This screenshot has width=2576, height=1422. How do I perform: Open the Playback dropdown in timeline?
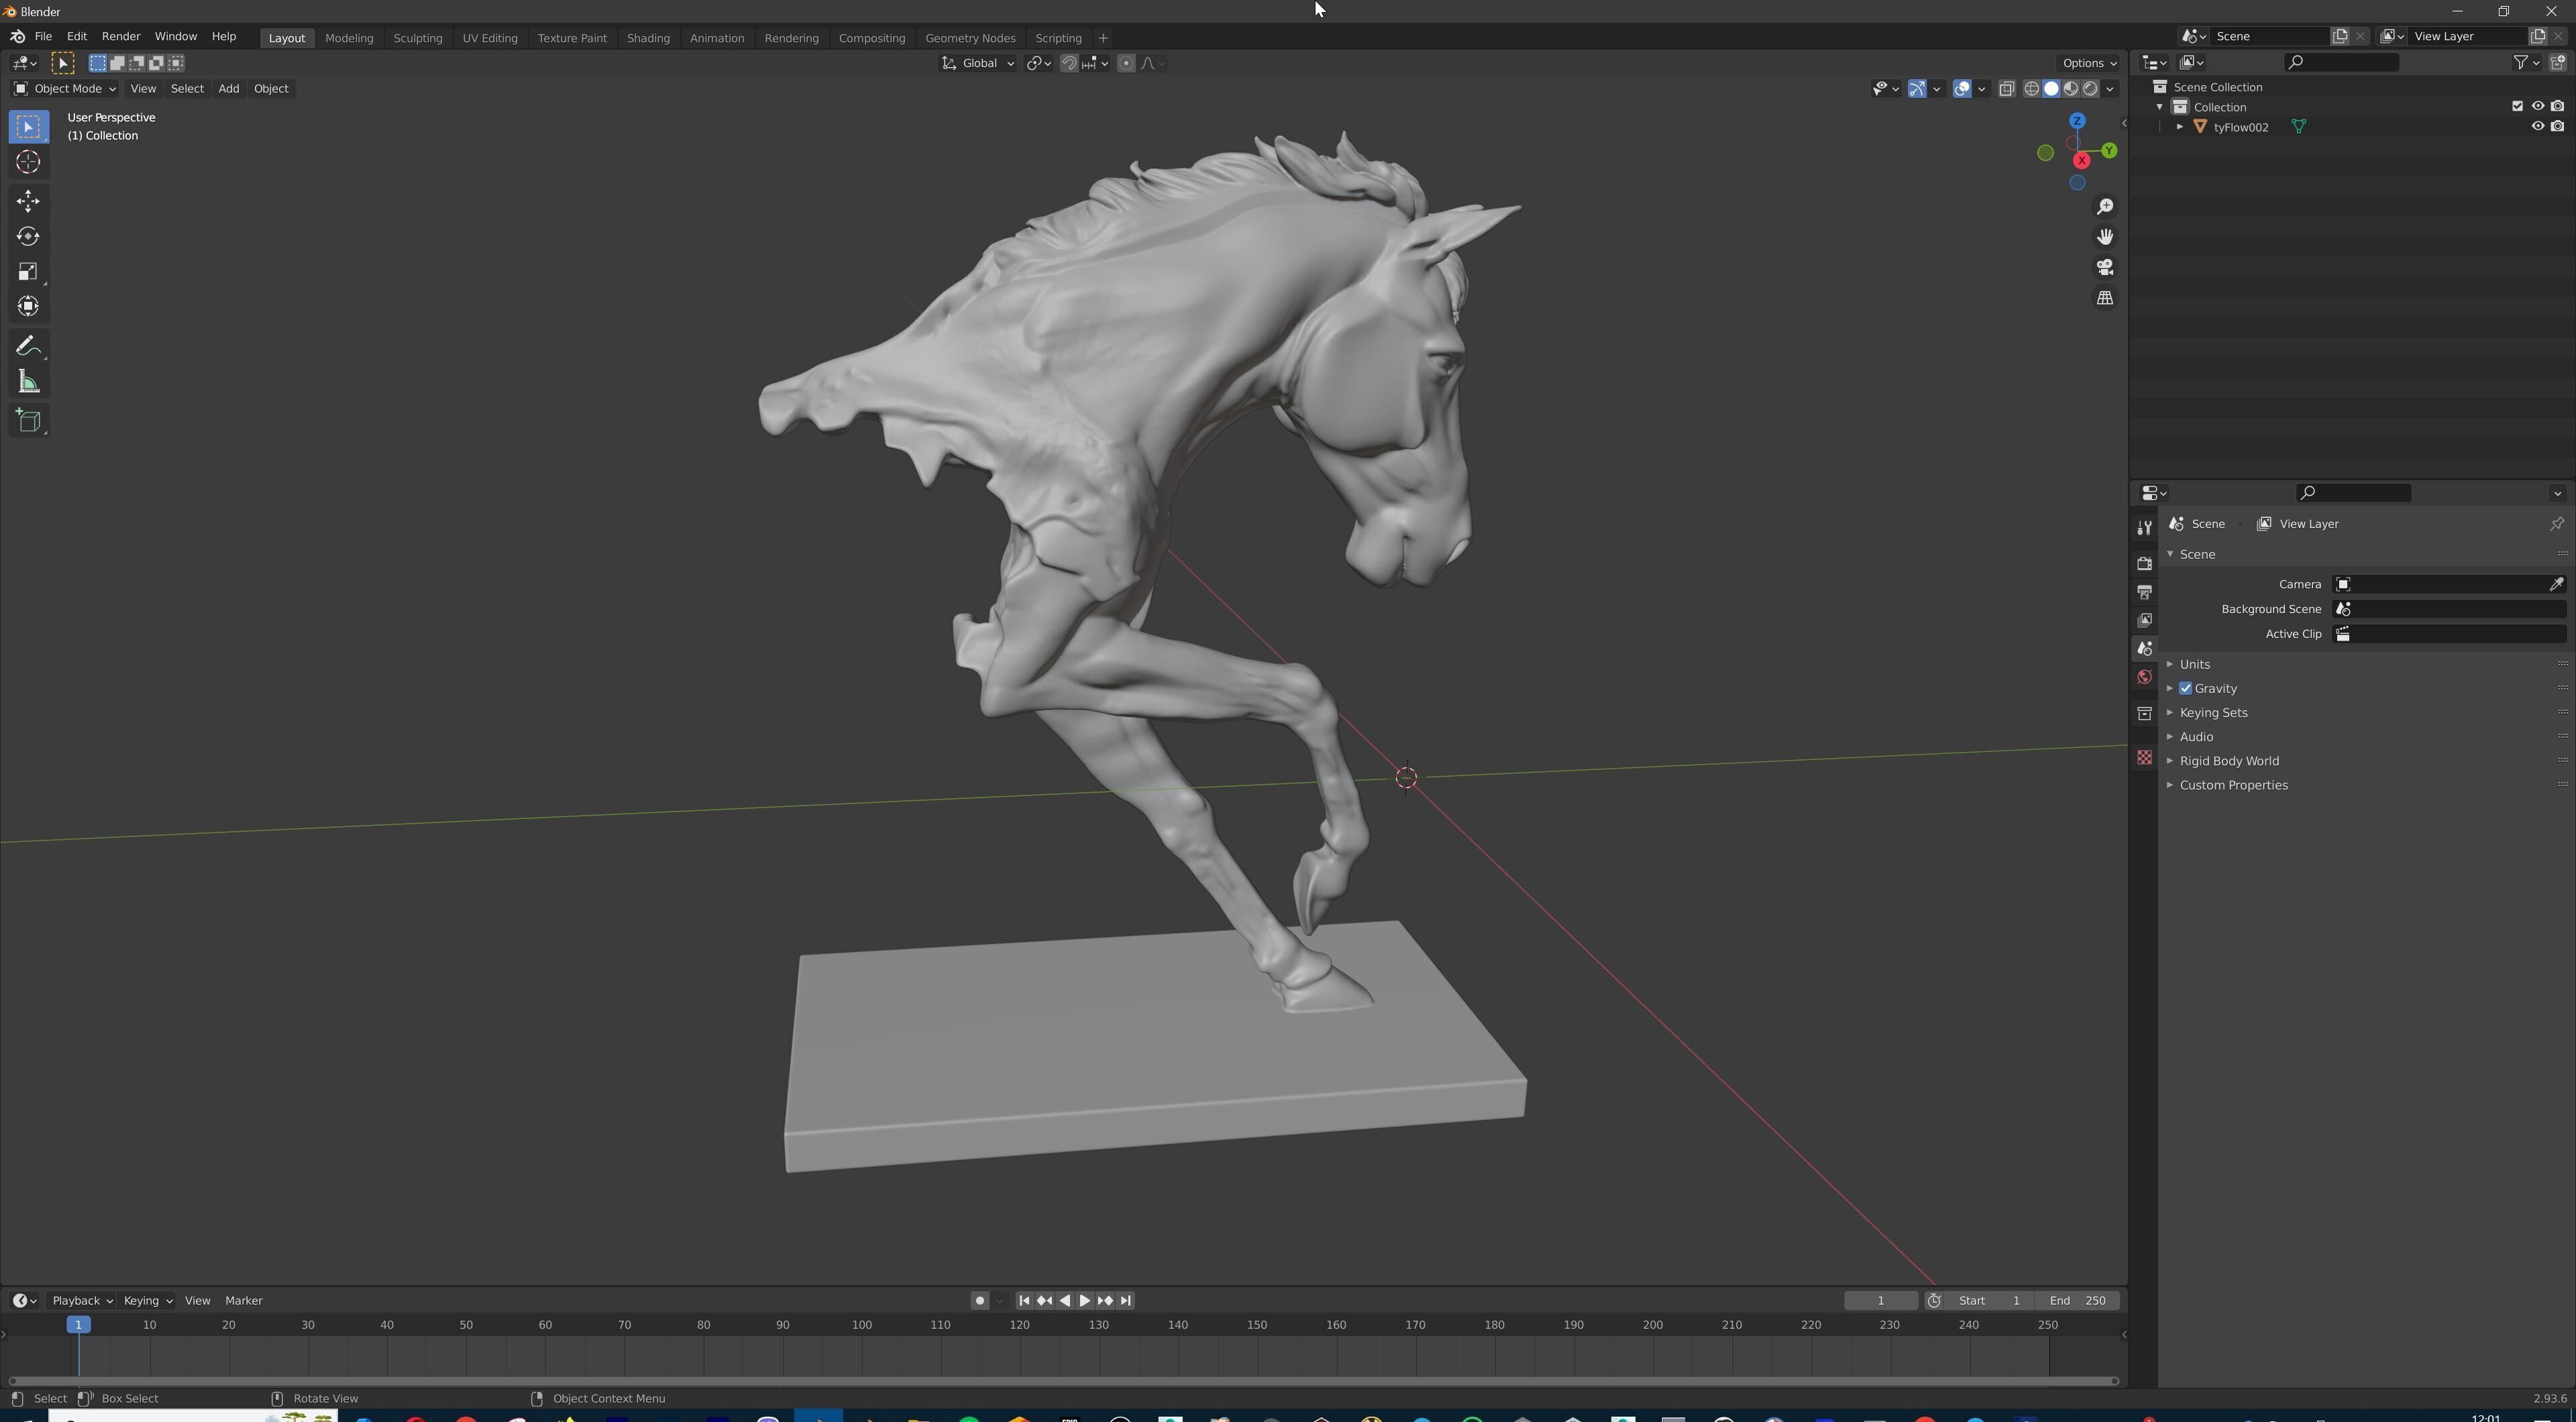coord(81,1301)
